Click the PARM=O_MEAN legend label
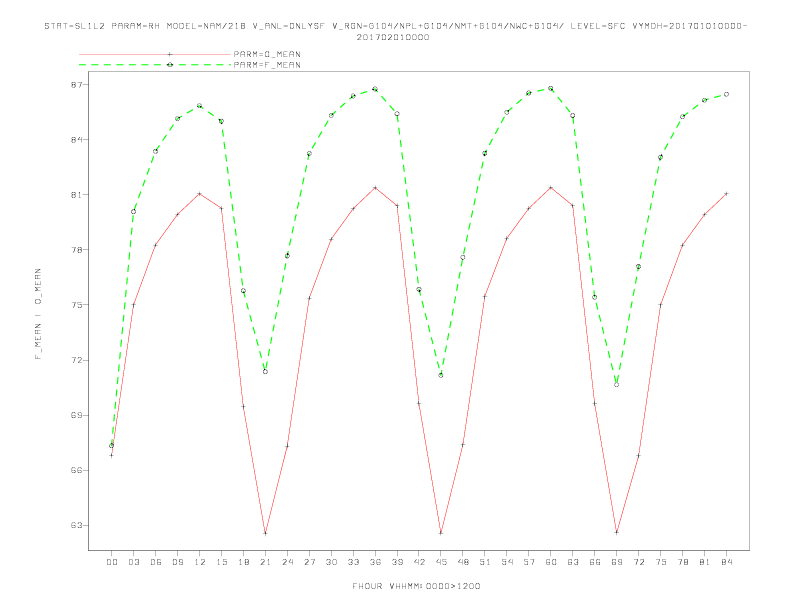792x612 pixels. [x=267, y=54]
